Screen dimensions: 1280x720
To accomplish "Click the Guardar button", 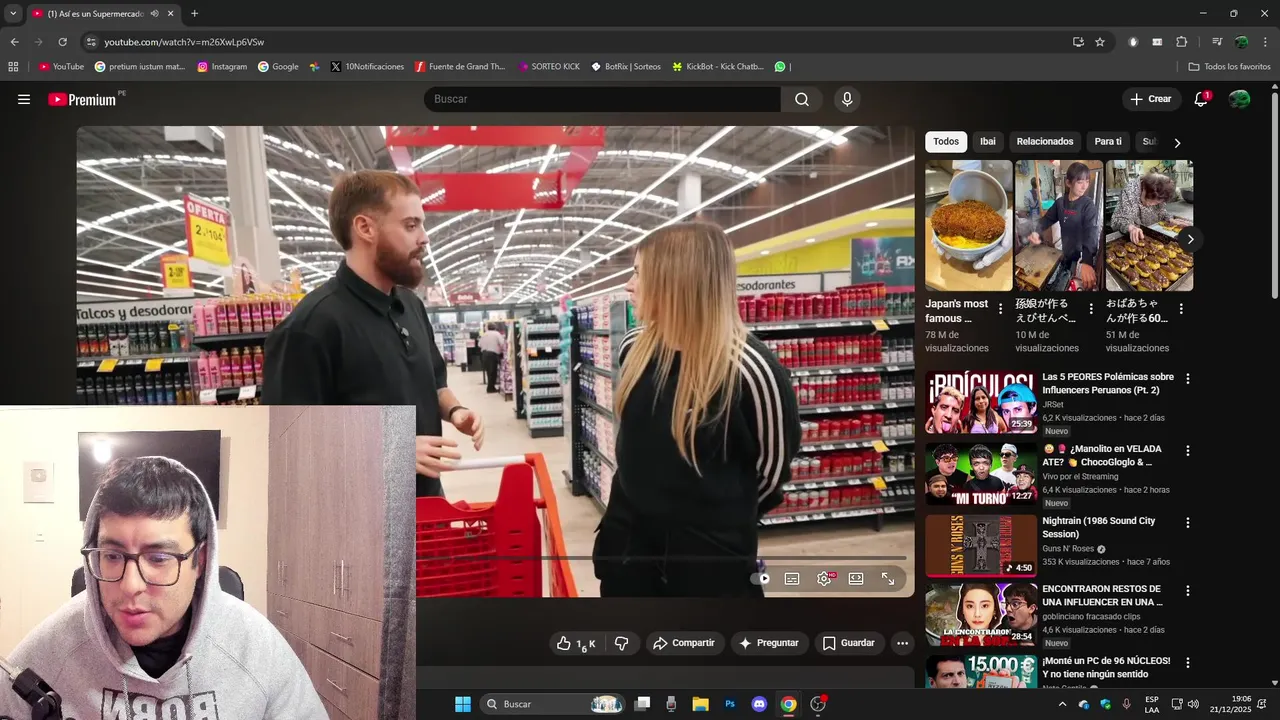I will coord(849,643).
